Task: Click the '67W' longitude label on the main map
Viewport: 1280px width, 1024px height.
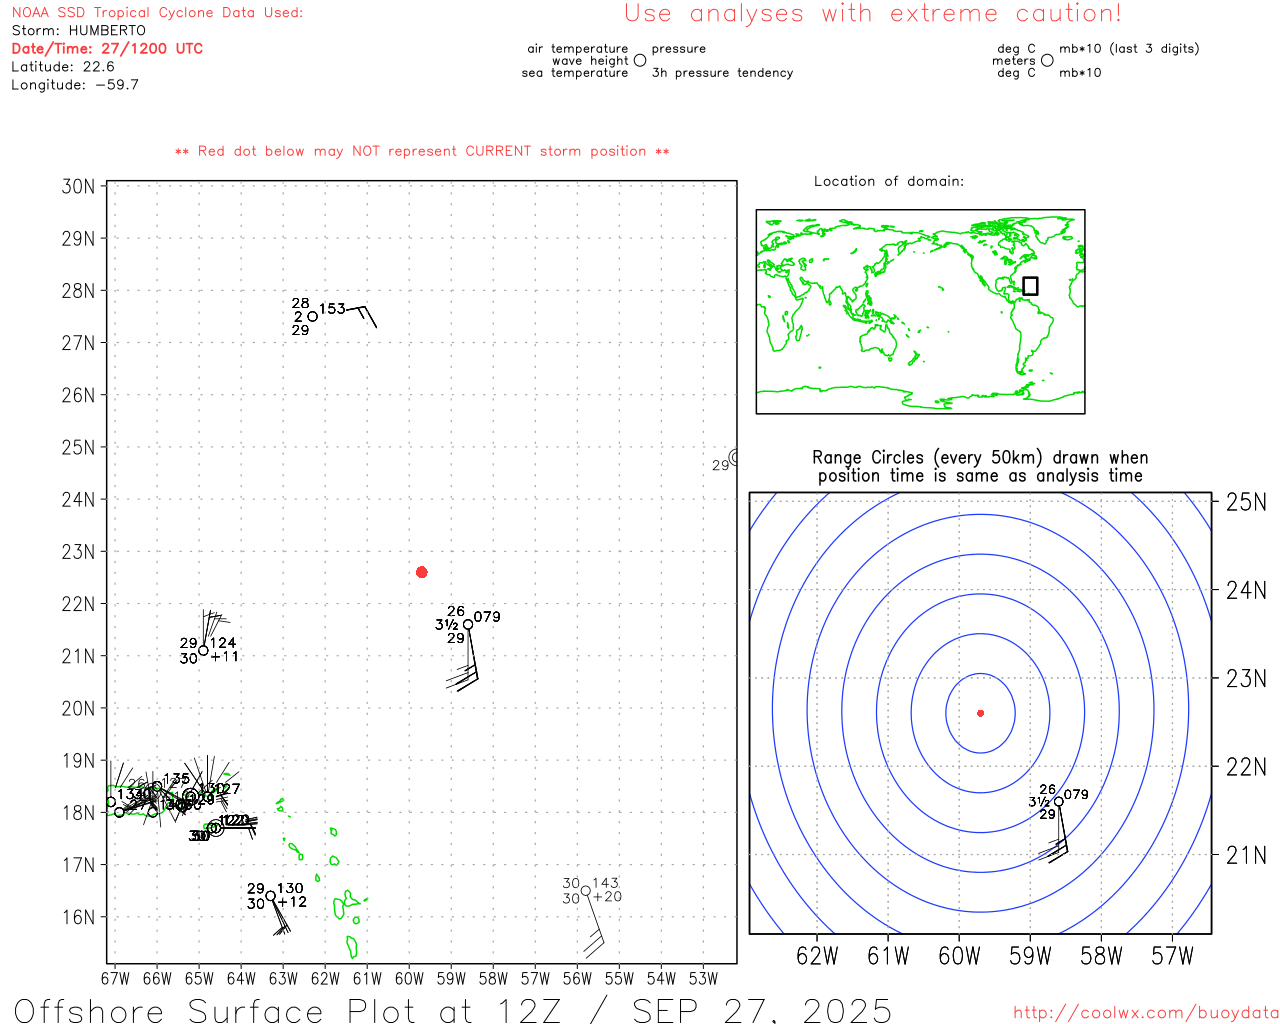Action: (x=115, y=979)
